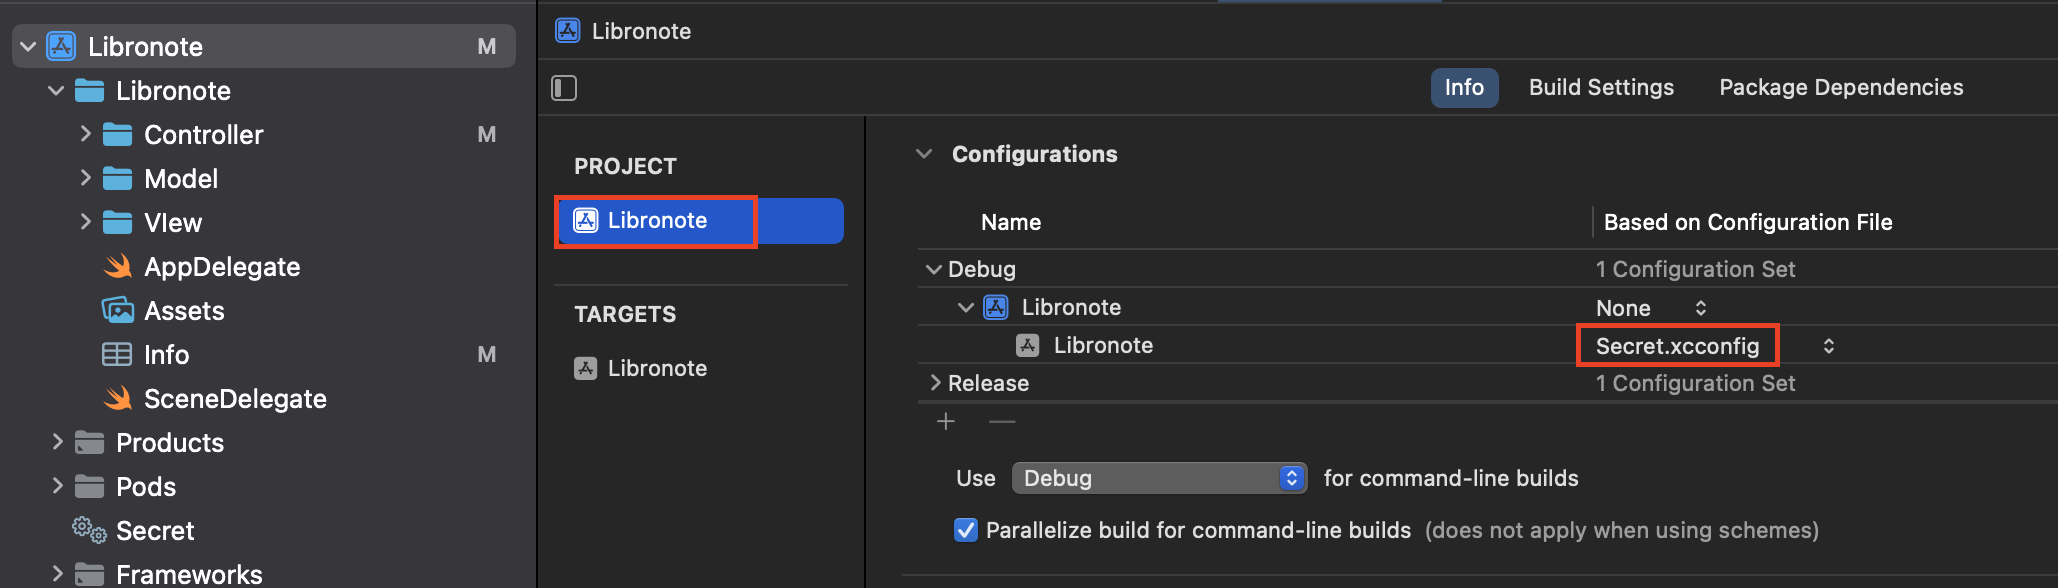This screenshot has height=588, width=2058.
Task: Toggle Parallelize build for command-line builds
Action: 965,530
